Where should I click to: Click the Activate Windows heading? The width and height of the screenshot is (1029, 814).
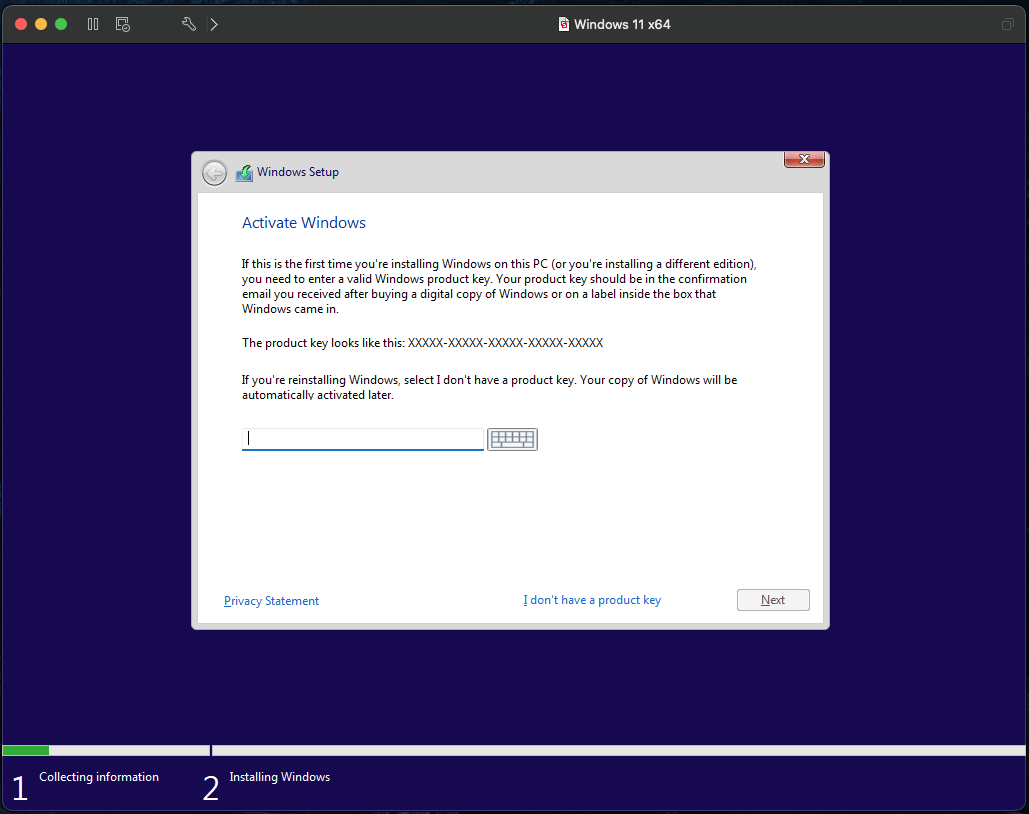pos(304,223)
